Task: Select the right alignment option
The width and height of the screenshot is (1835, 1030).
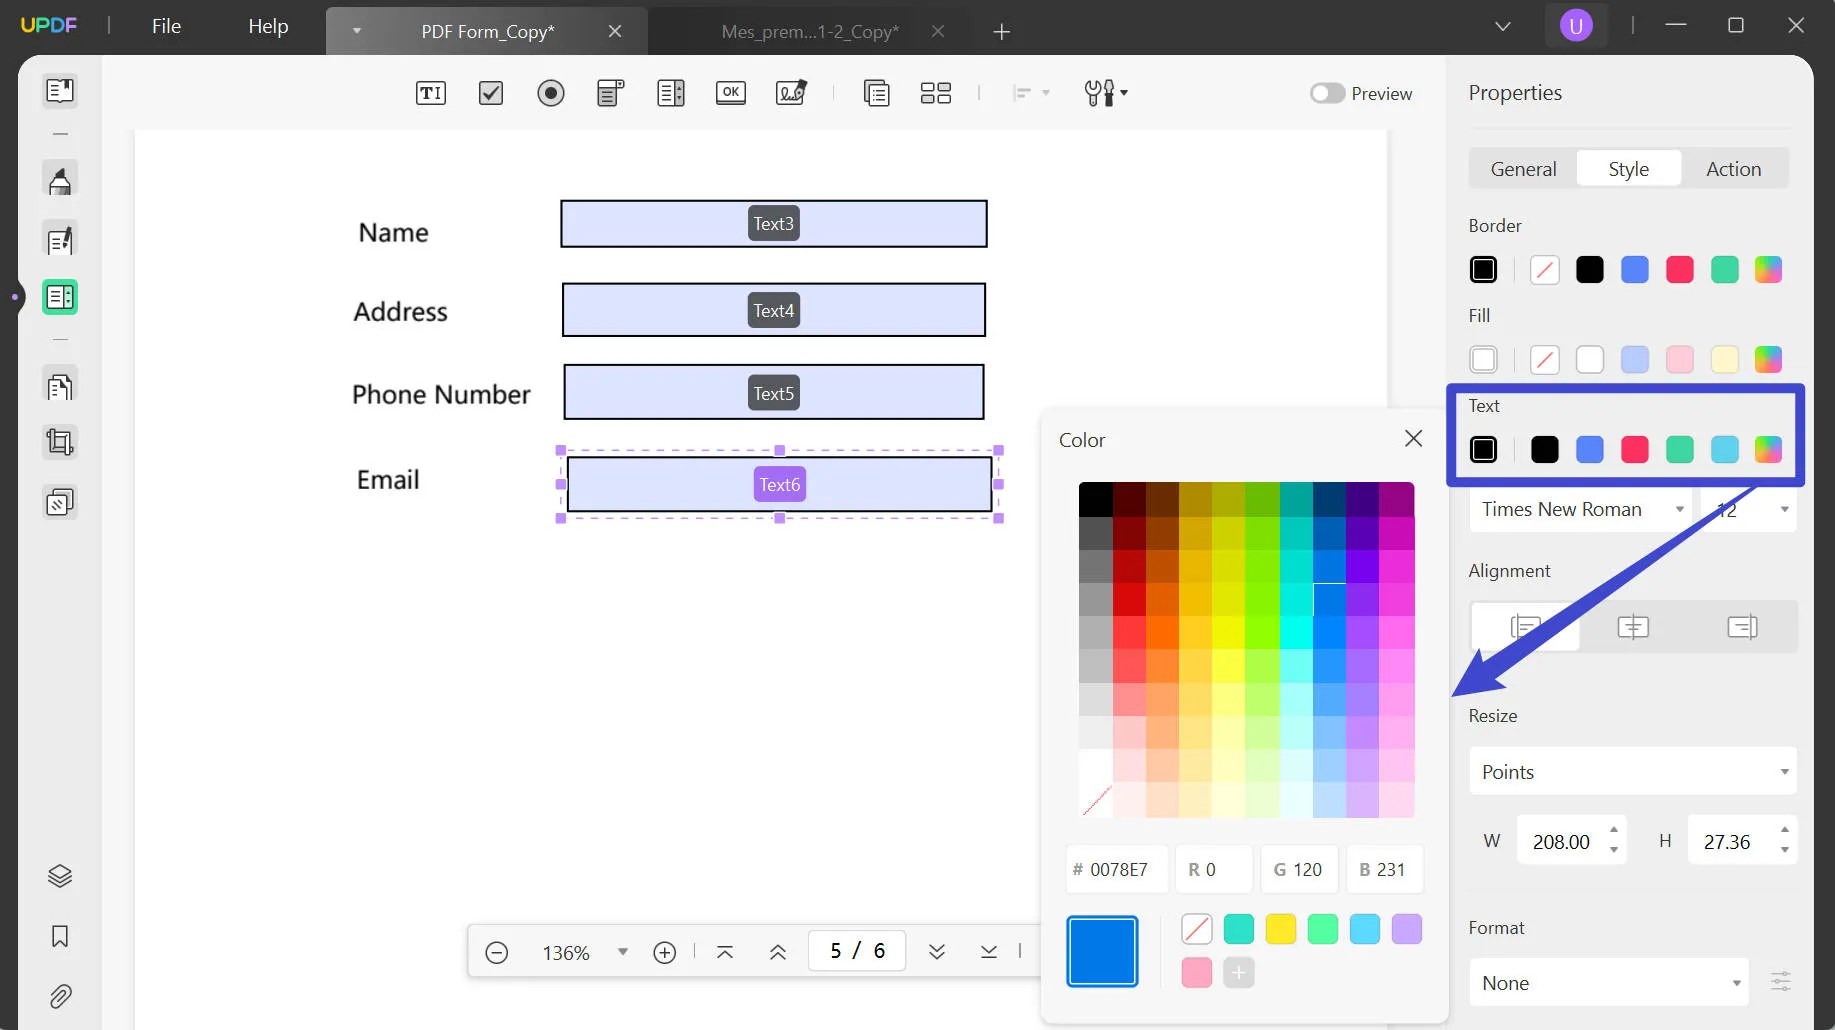Action: coord(1742,627)
